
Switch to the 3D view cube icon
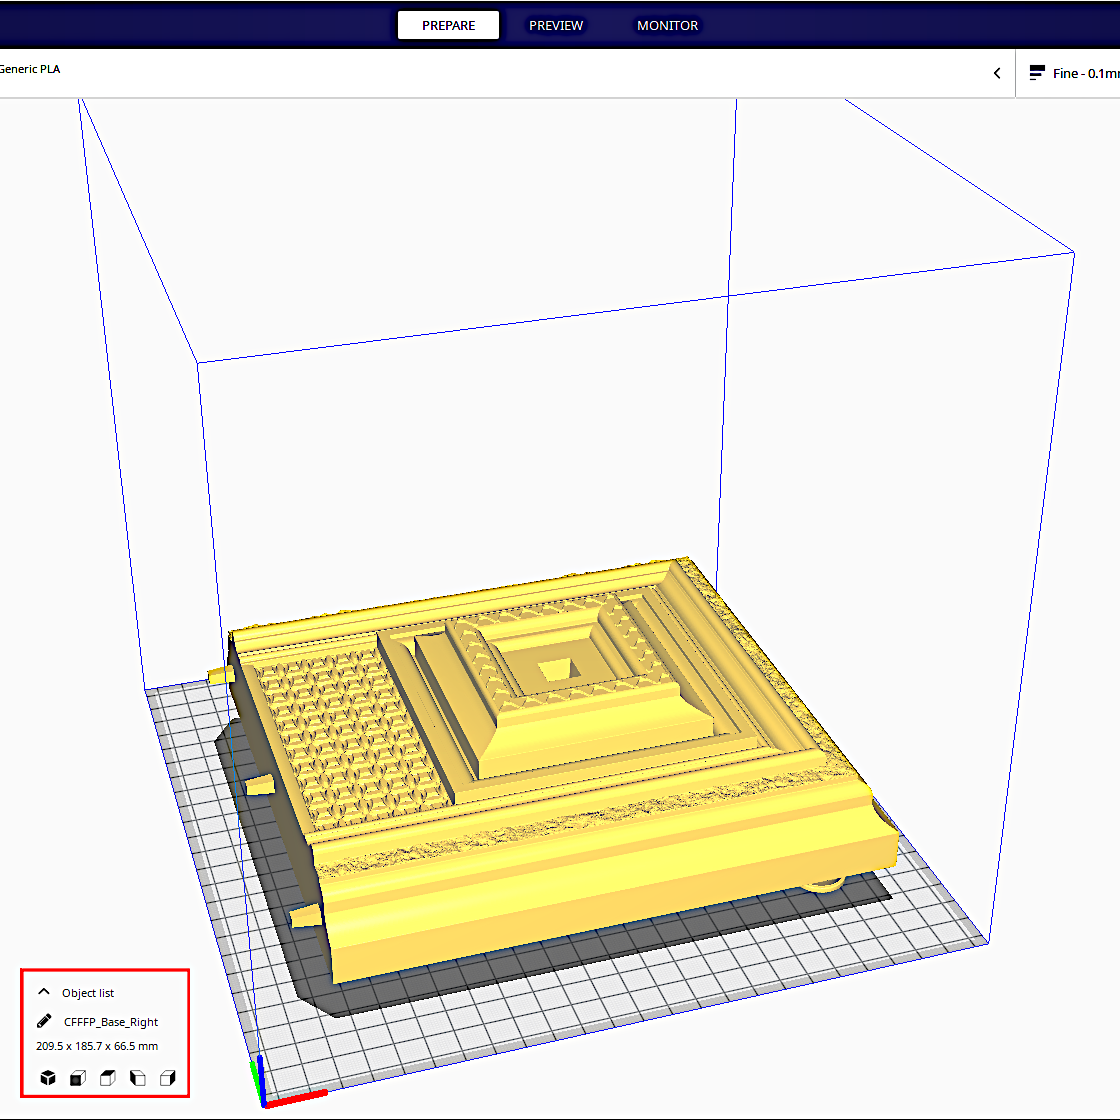tap(47, 1078)
